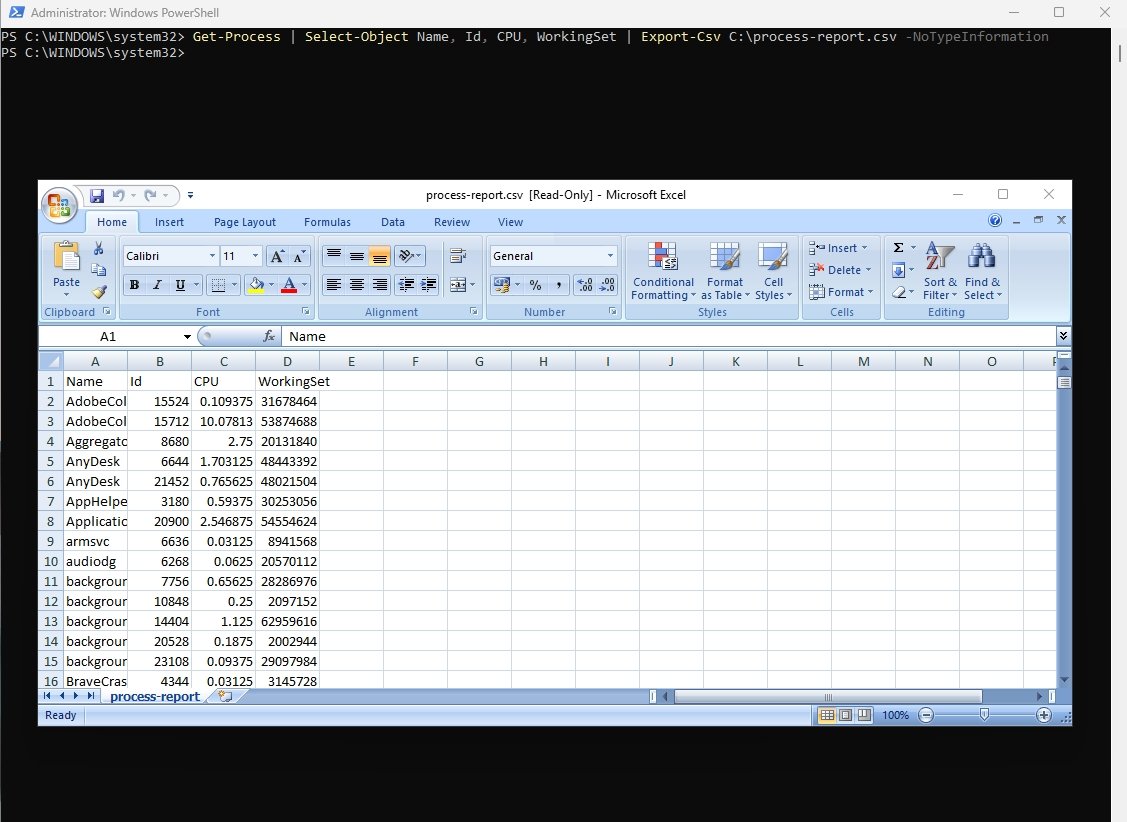This screenshot has width=1127, height=822.
Task: Save workbook via Quick Access toolbar
Action: pyautogui.click(x=97, y=195)
